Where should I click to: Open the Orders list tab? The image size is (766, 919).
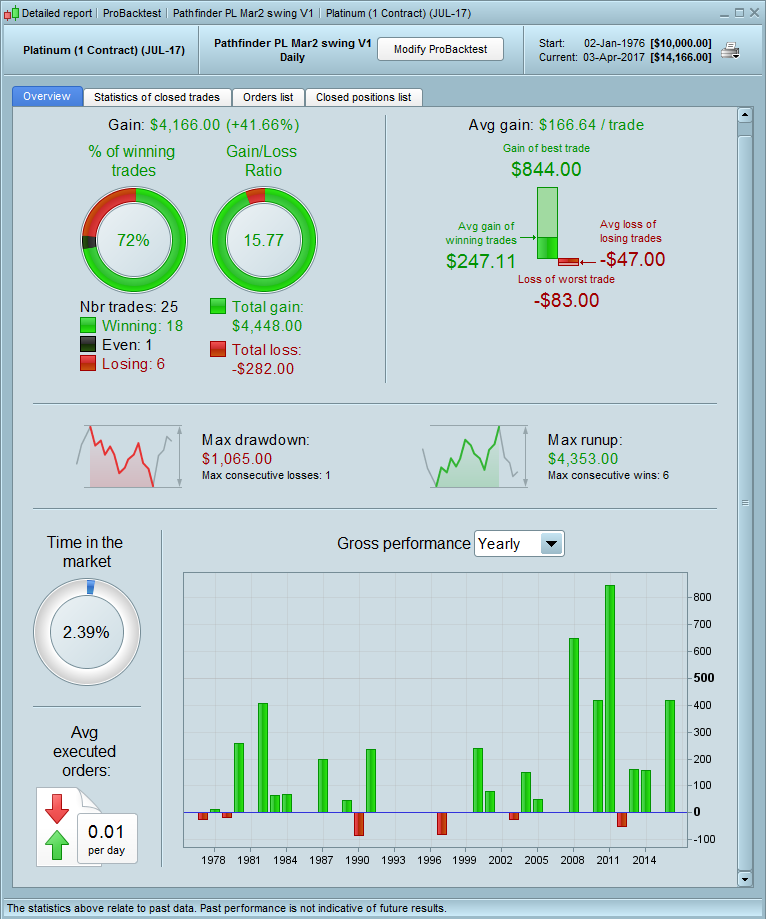[268, 97]
